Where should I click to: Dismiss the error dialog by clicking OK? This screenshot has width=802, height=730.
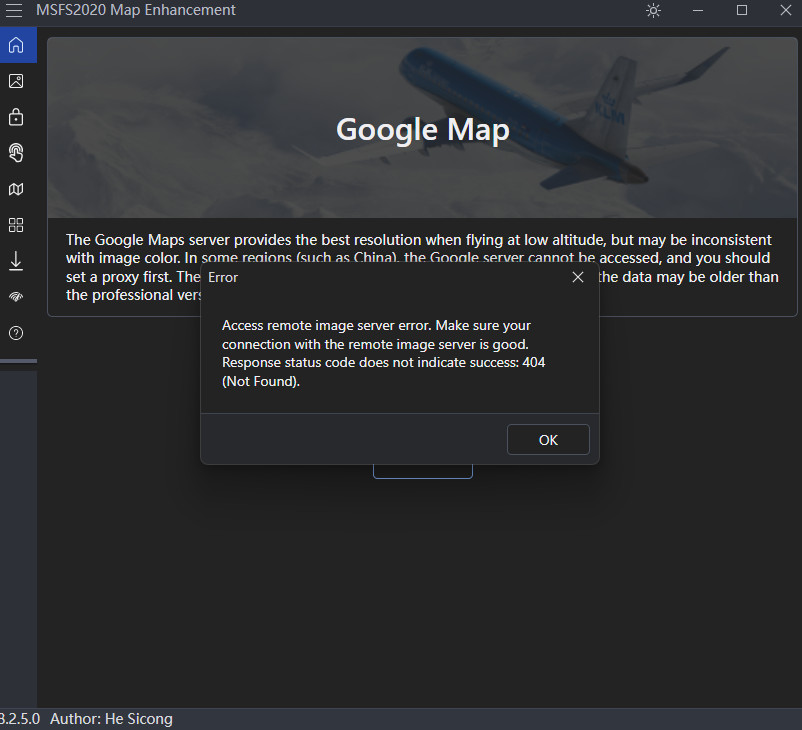coord(548,439)
